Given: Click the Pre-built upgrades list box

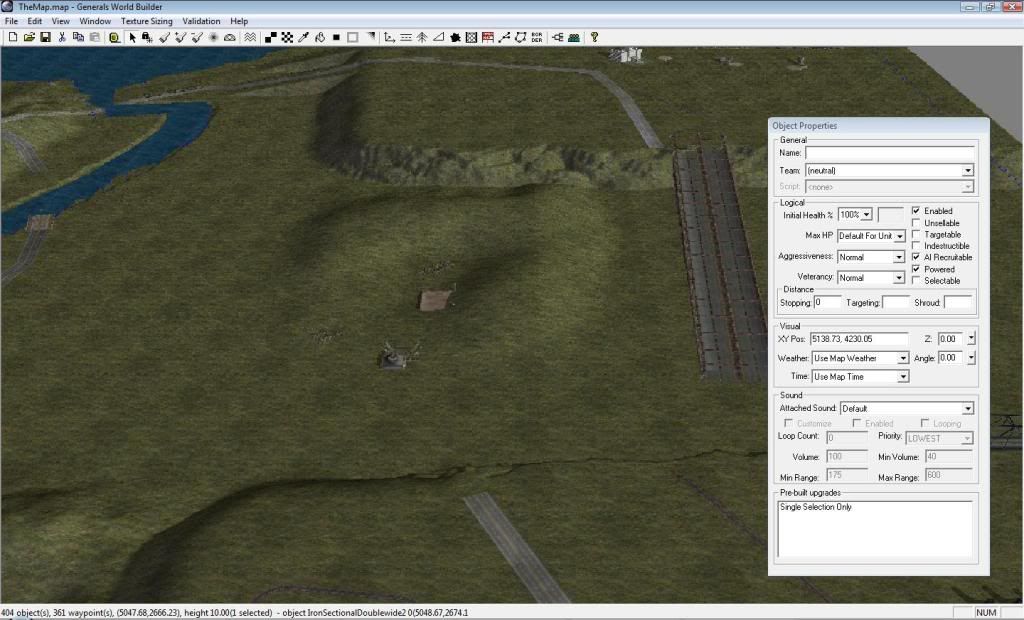Looking at the screenshot, I should coord(874,528).
